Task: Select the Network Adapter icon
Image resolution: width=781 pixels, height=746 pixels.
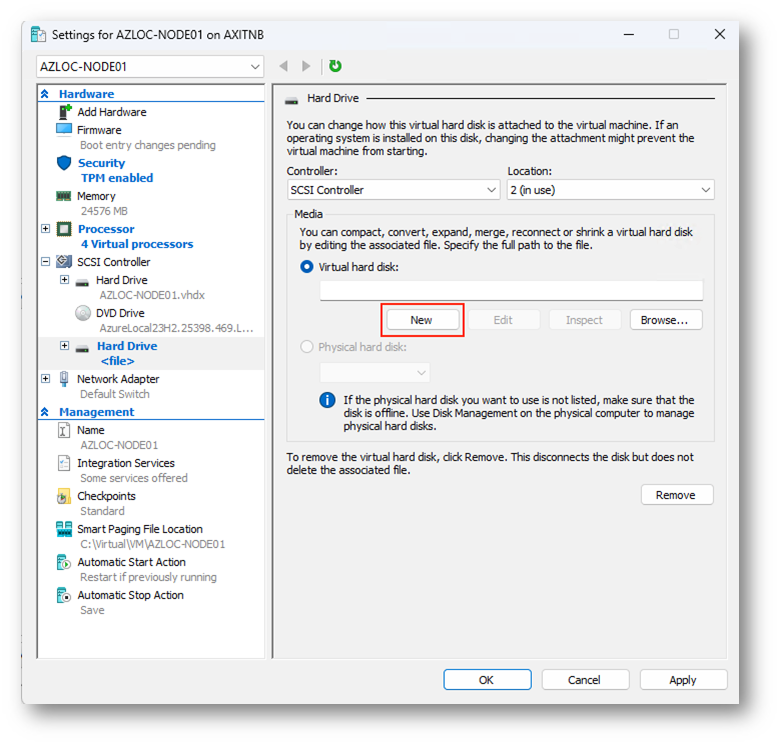Action: point(64,379)
